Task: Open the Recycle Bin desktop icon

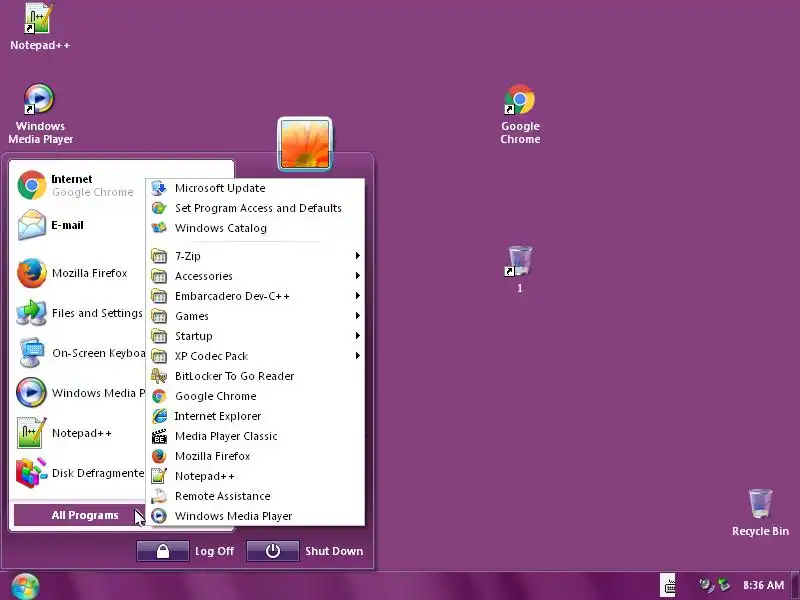Action: coord(760,504)
